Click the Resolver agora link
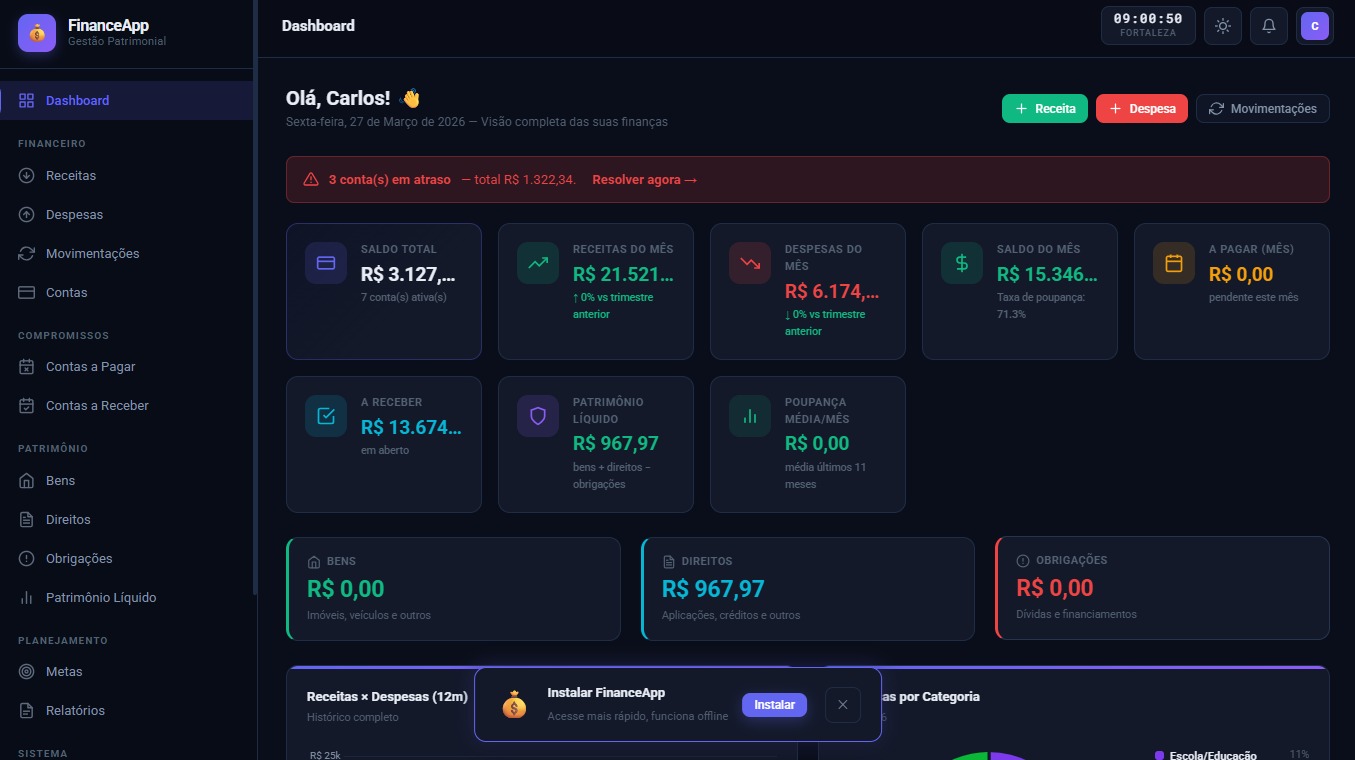The height and width of the screenshot is (760, 1355). coord(644,180)
